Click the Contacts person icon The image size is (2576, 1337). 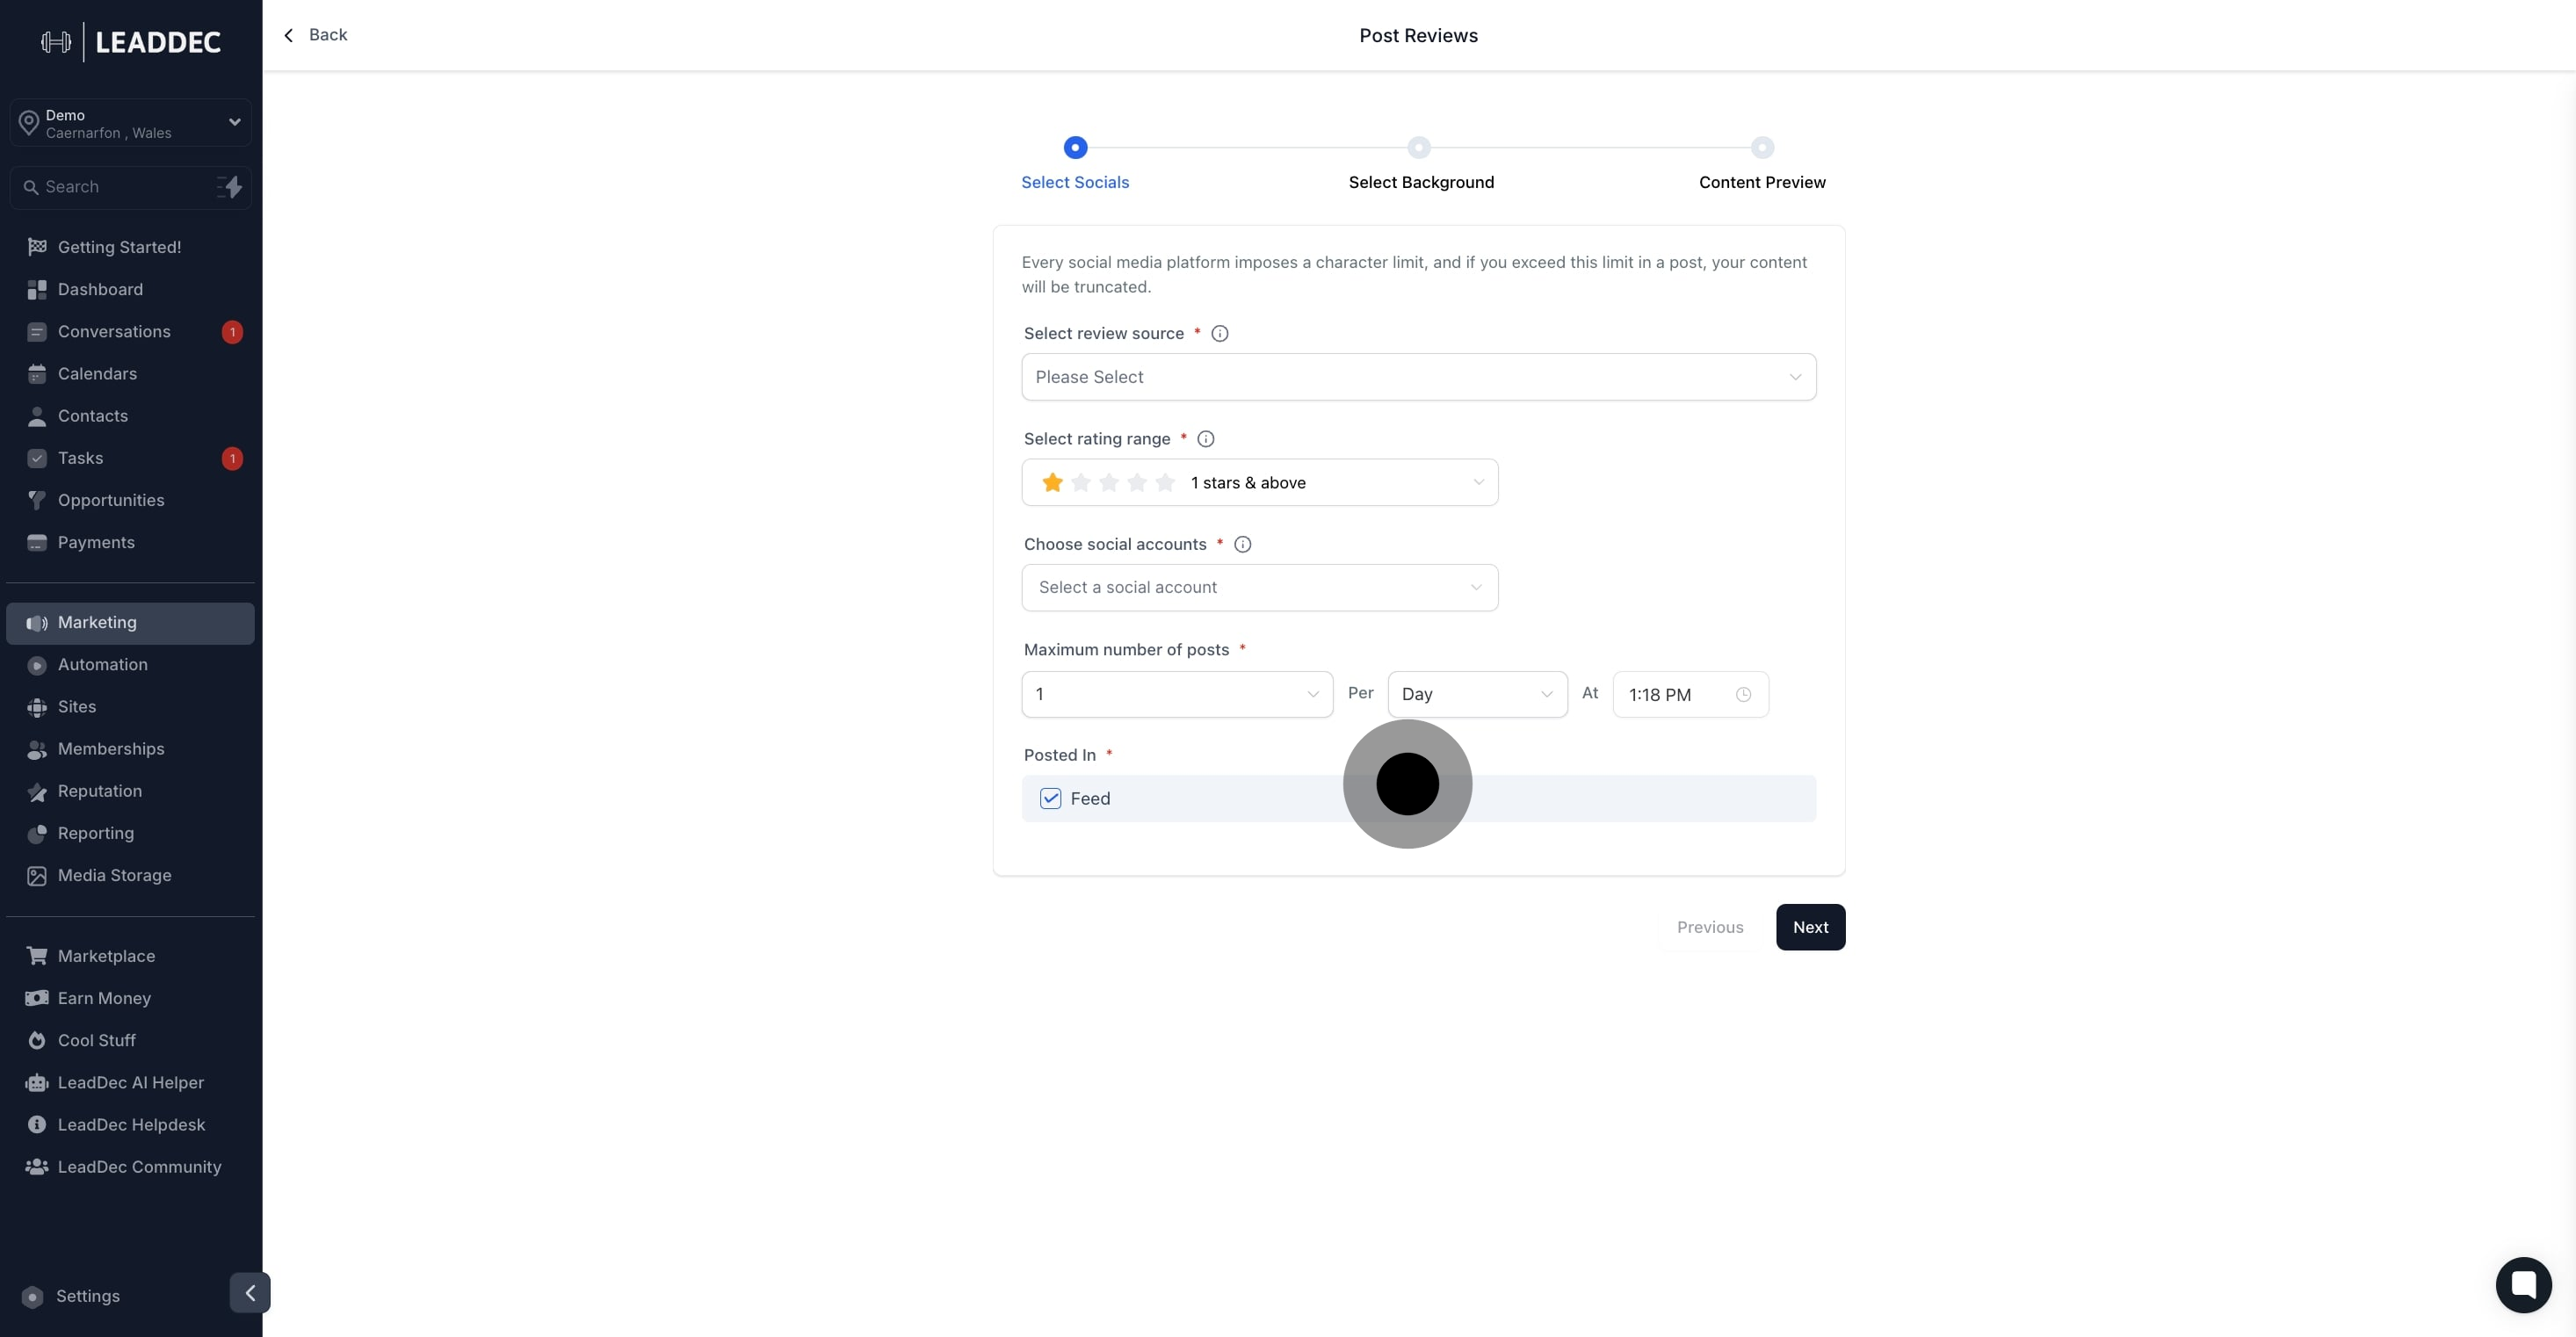37,416
